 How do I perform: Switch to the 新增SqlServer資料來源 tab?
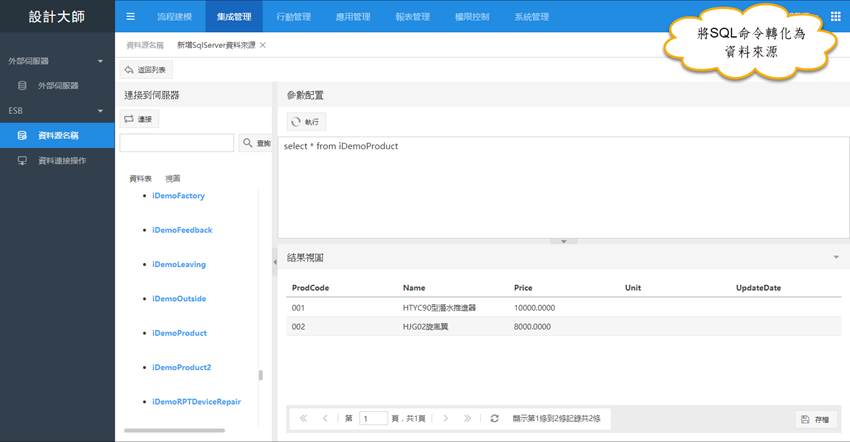click(216, 45)
